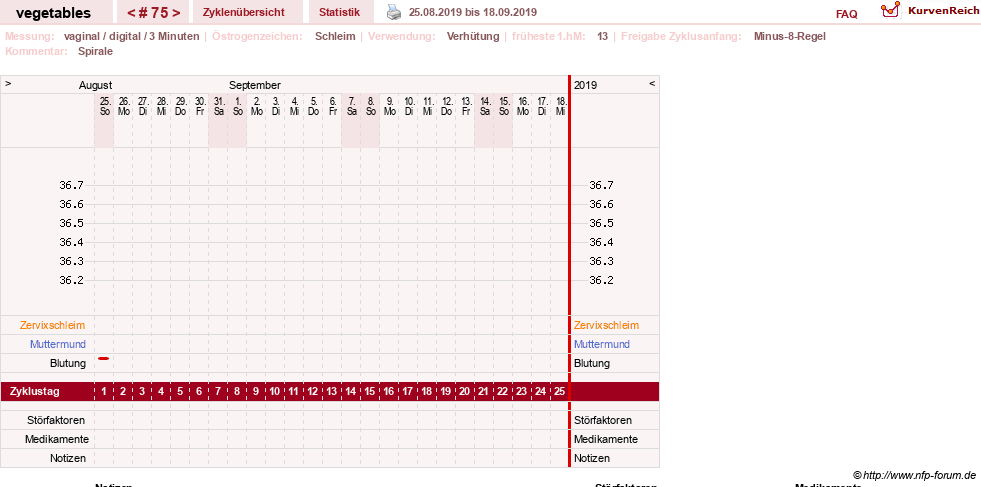This screenshot has height=487, width=981.
Task: Click the Verhütung usage value
Action: click(473, 36)
